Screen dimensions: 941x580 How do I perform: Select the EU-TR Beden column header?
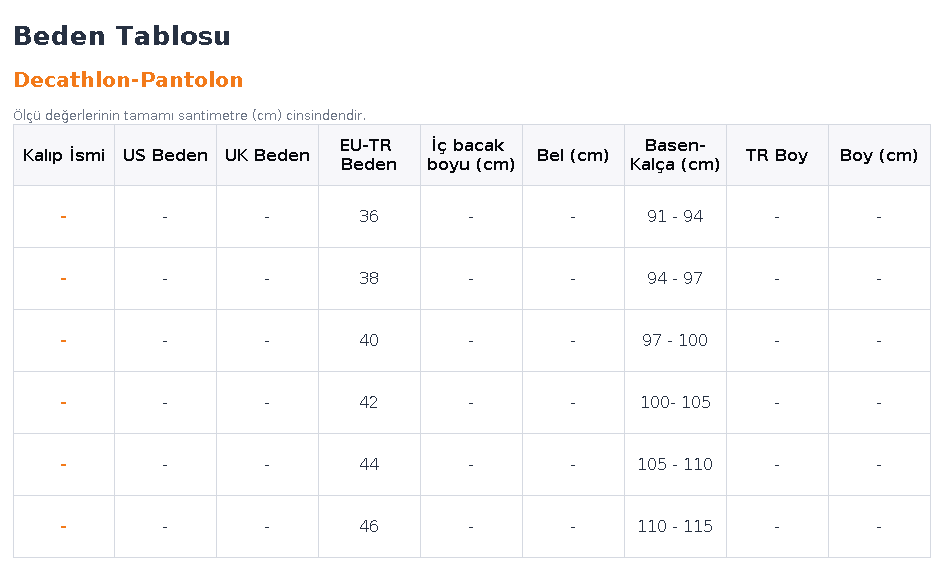click(x=369, y=155)
